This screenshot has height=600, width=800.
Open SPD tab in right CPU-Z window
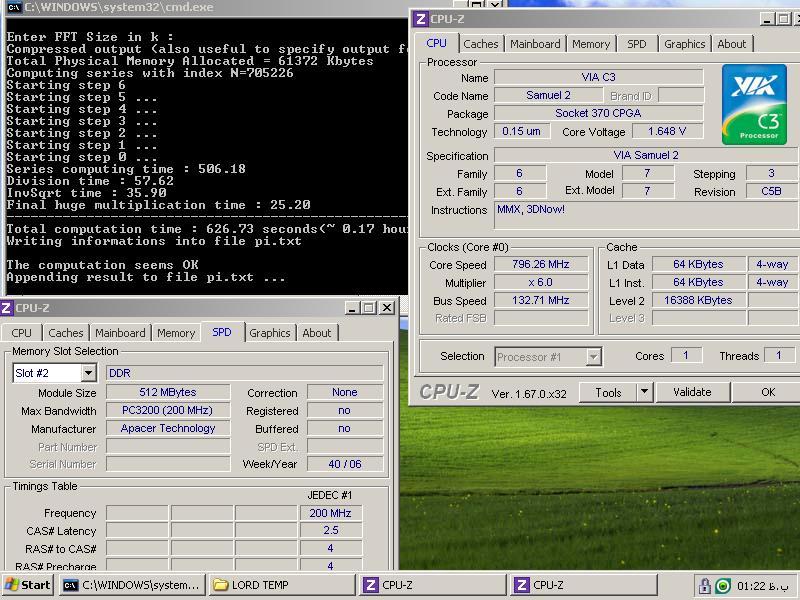tap(636, 44)
